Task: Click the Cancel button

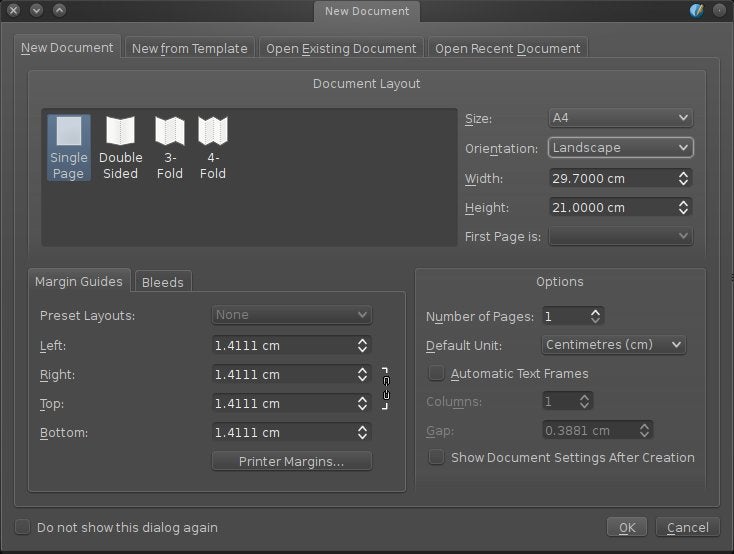Action: pyautogui.click(x=688, y=527)
